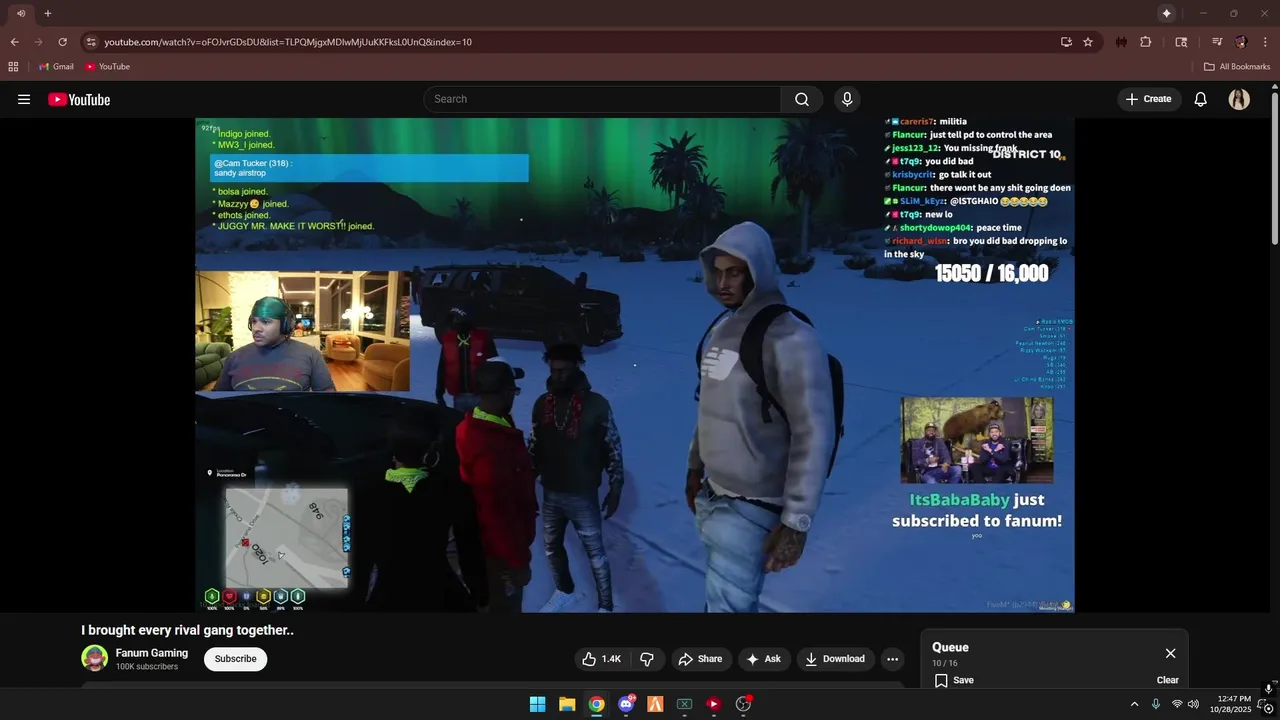The width and height of the screenshot is (1280, 720).
Task: Open the Create menu
Action: point(1148,99)
